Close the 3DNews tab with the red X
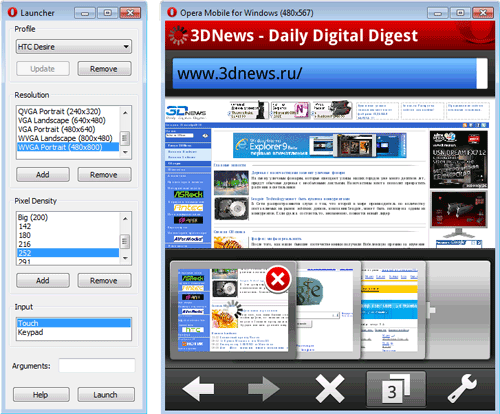Screen dimensions: 500x414 click(x=278, y=279)
